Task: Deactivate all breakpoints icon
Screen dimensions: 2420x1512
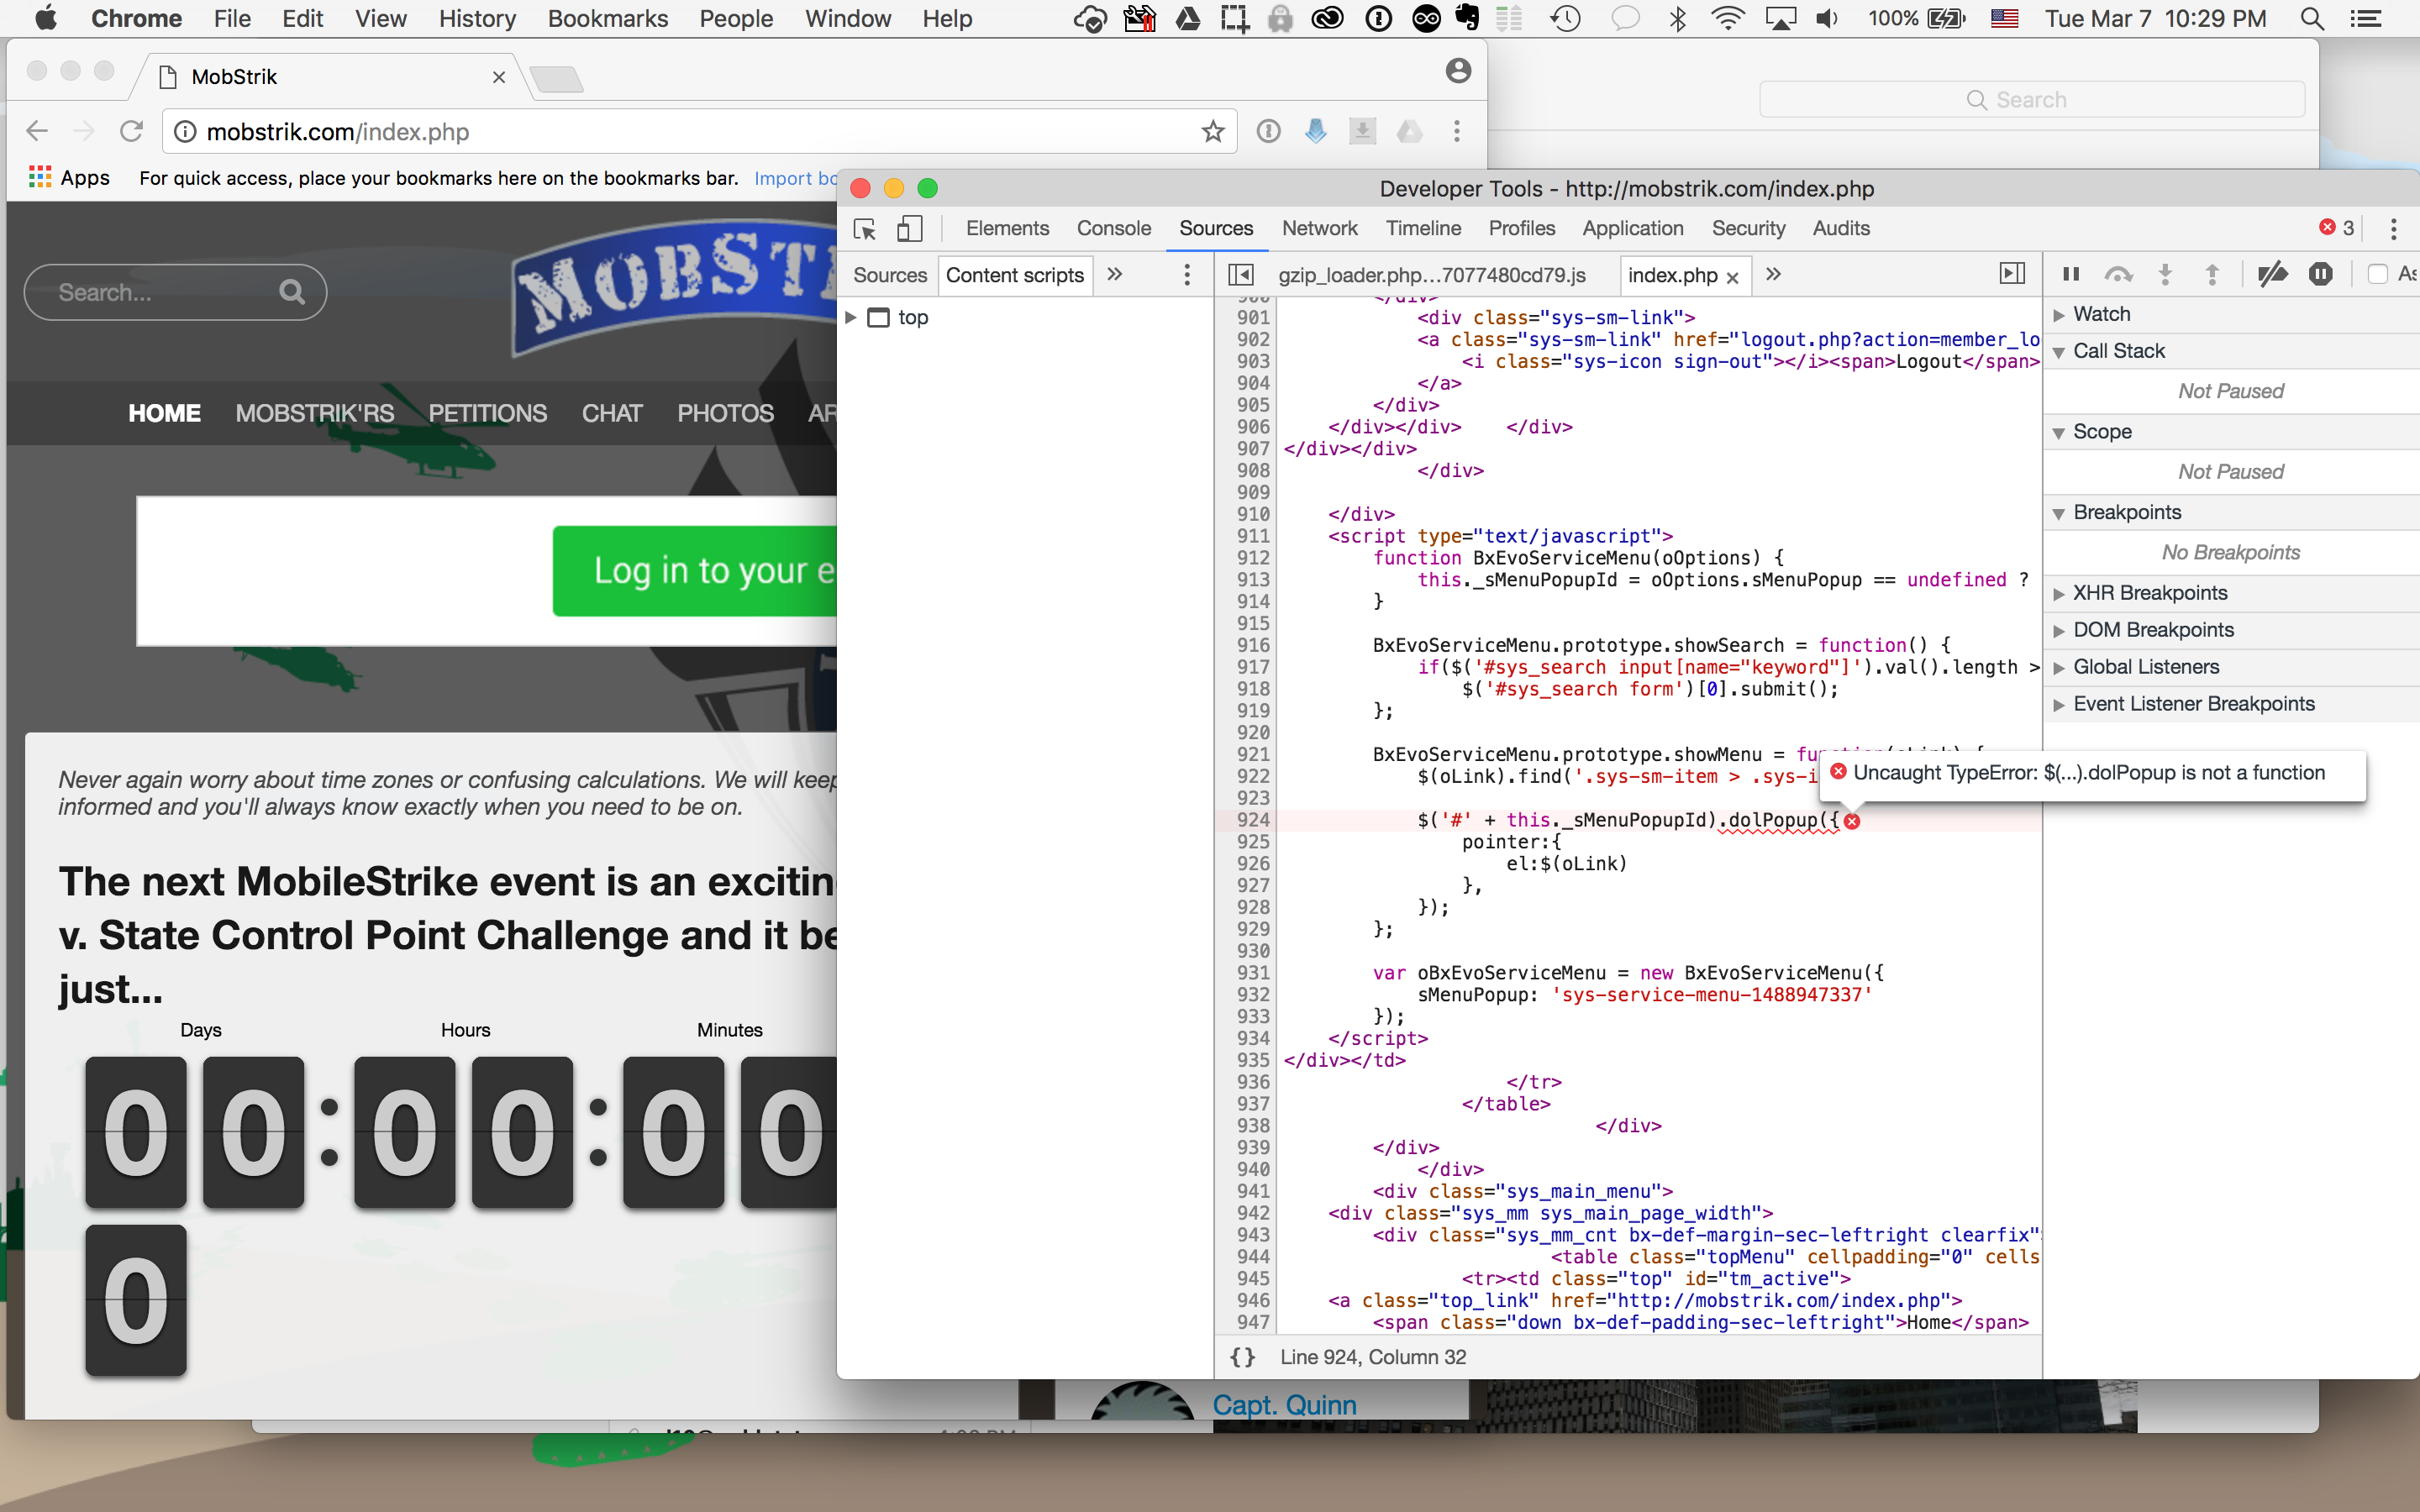Action: tap(2272, 274)
